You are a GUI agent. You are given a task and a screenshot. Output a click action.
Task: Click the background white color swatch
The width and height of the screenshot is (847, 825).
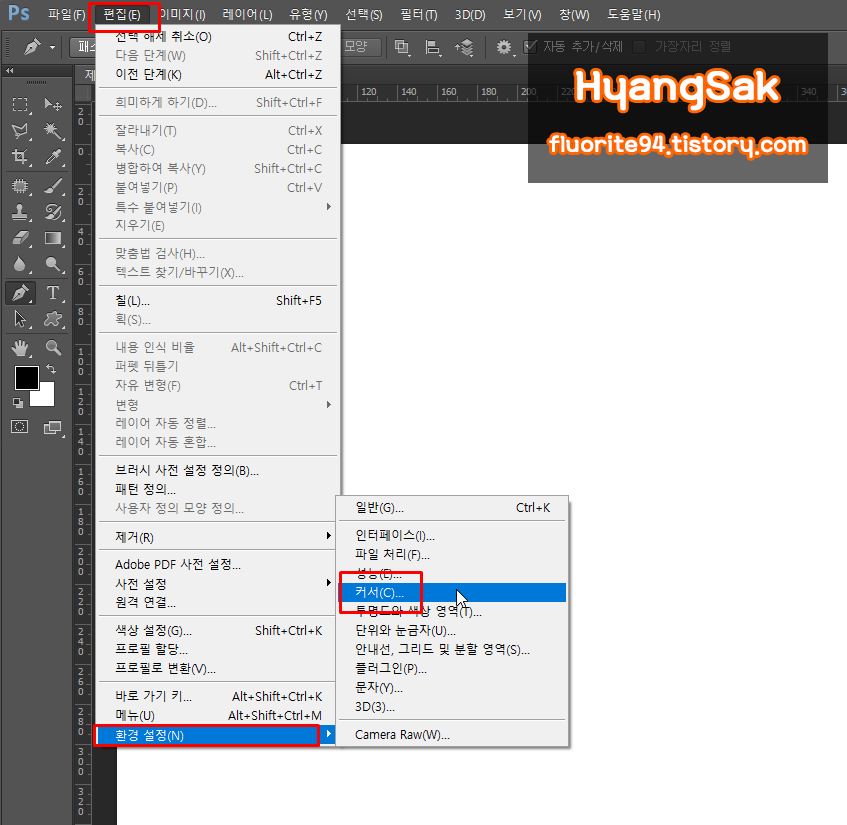click(45, 397)
